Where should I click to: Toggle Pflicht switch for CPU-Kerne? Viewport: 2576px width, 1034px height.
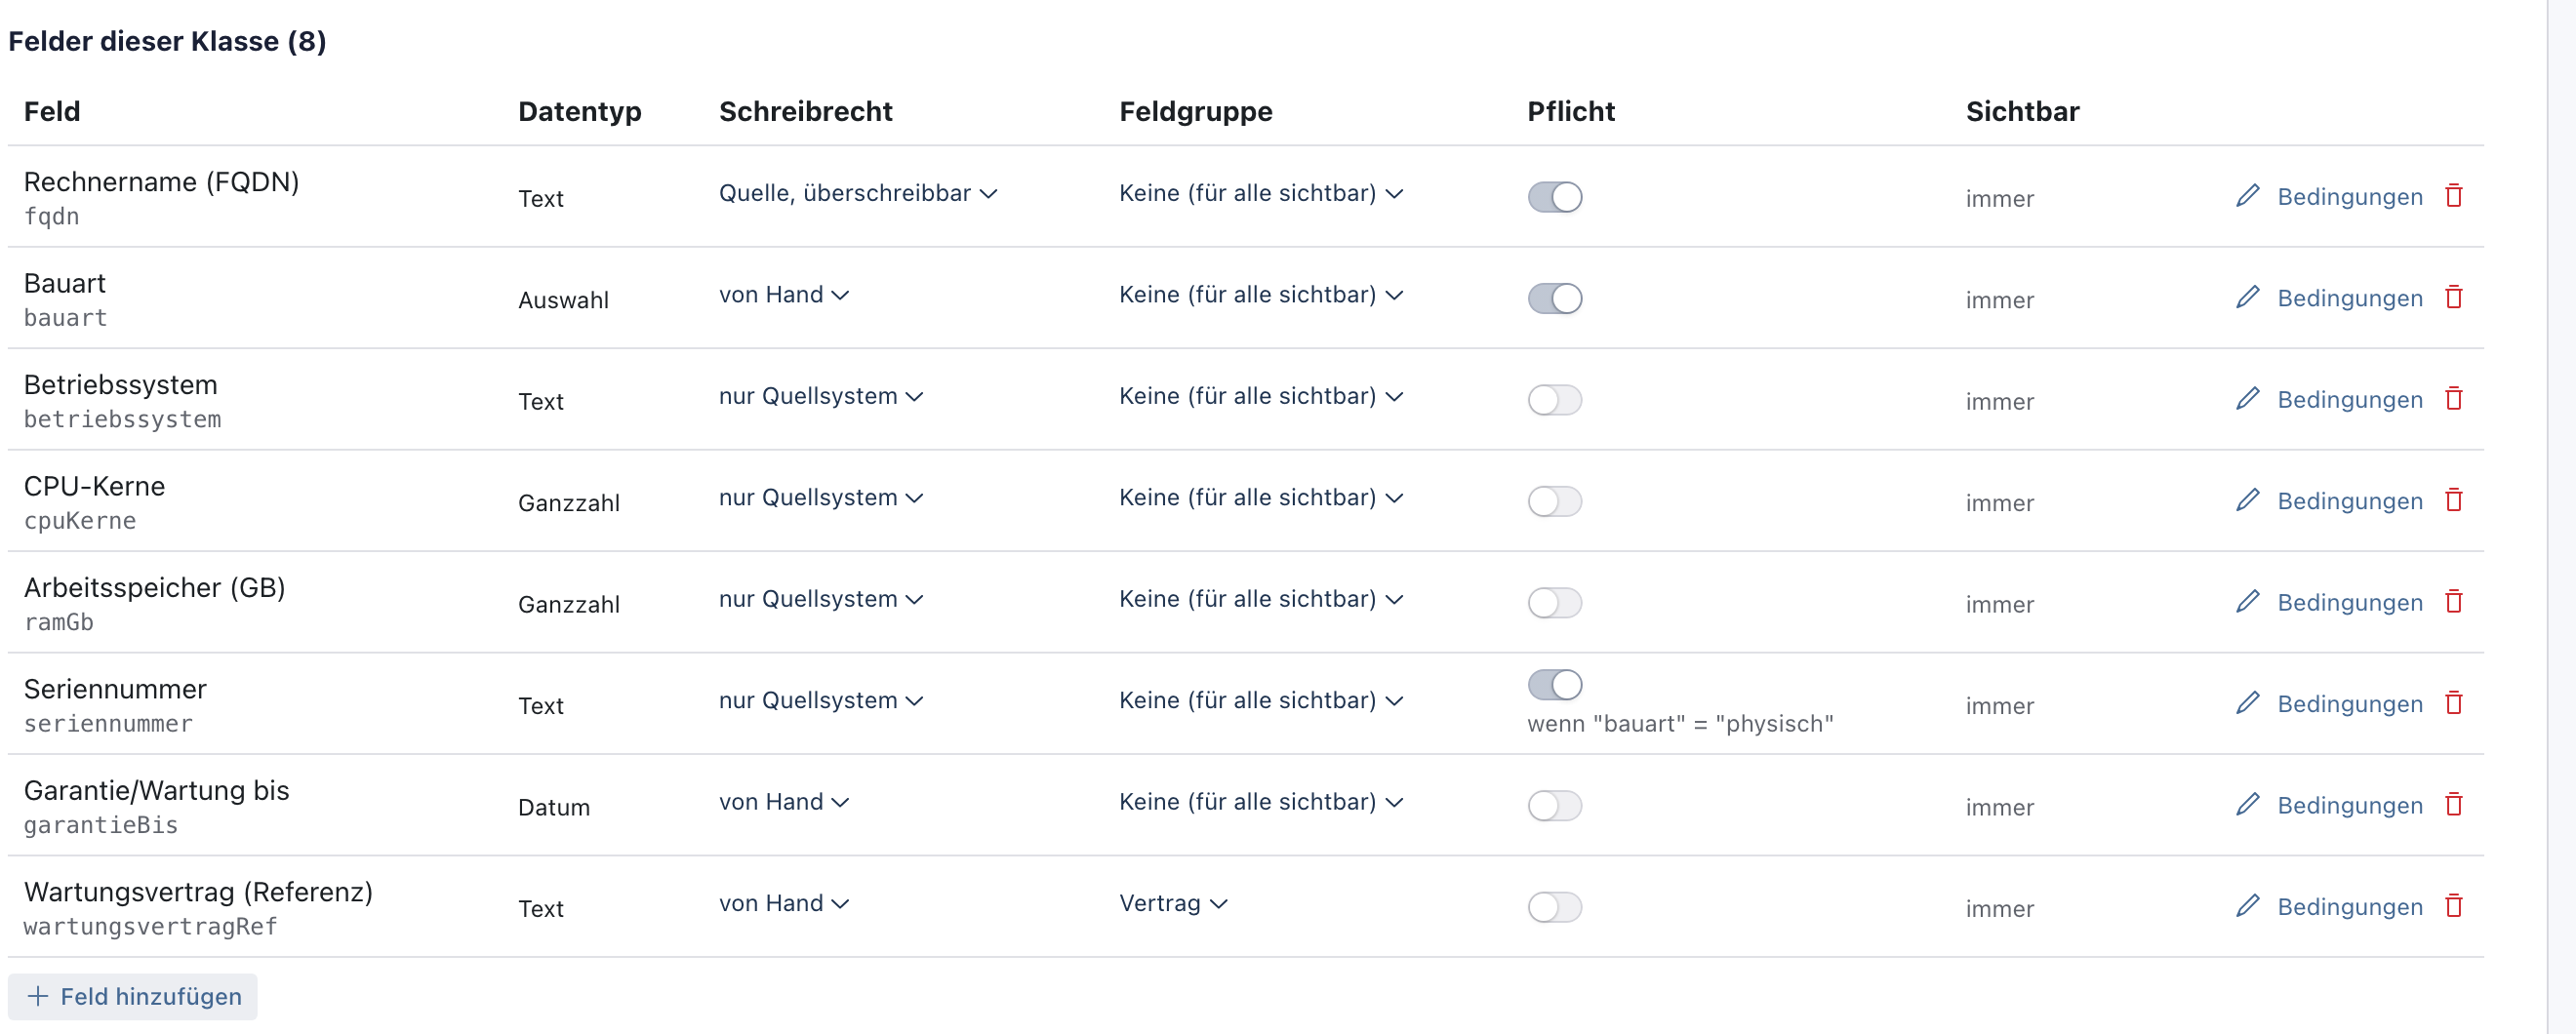click(x=1554, y=501)
